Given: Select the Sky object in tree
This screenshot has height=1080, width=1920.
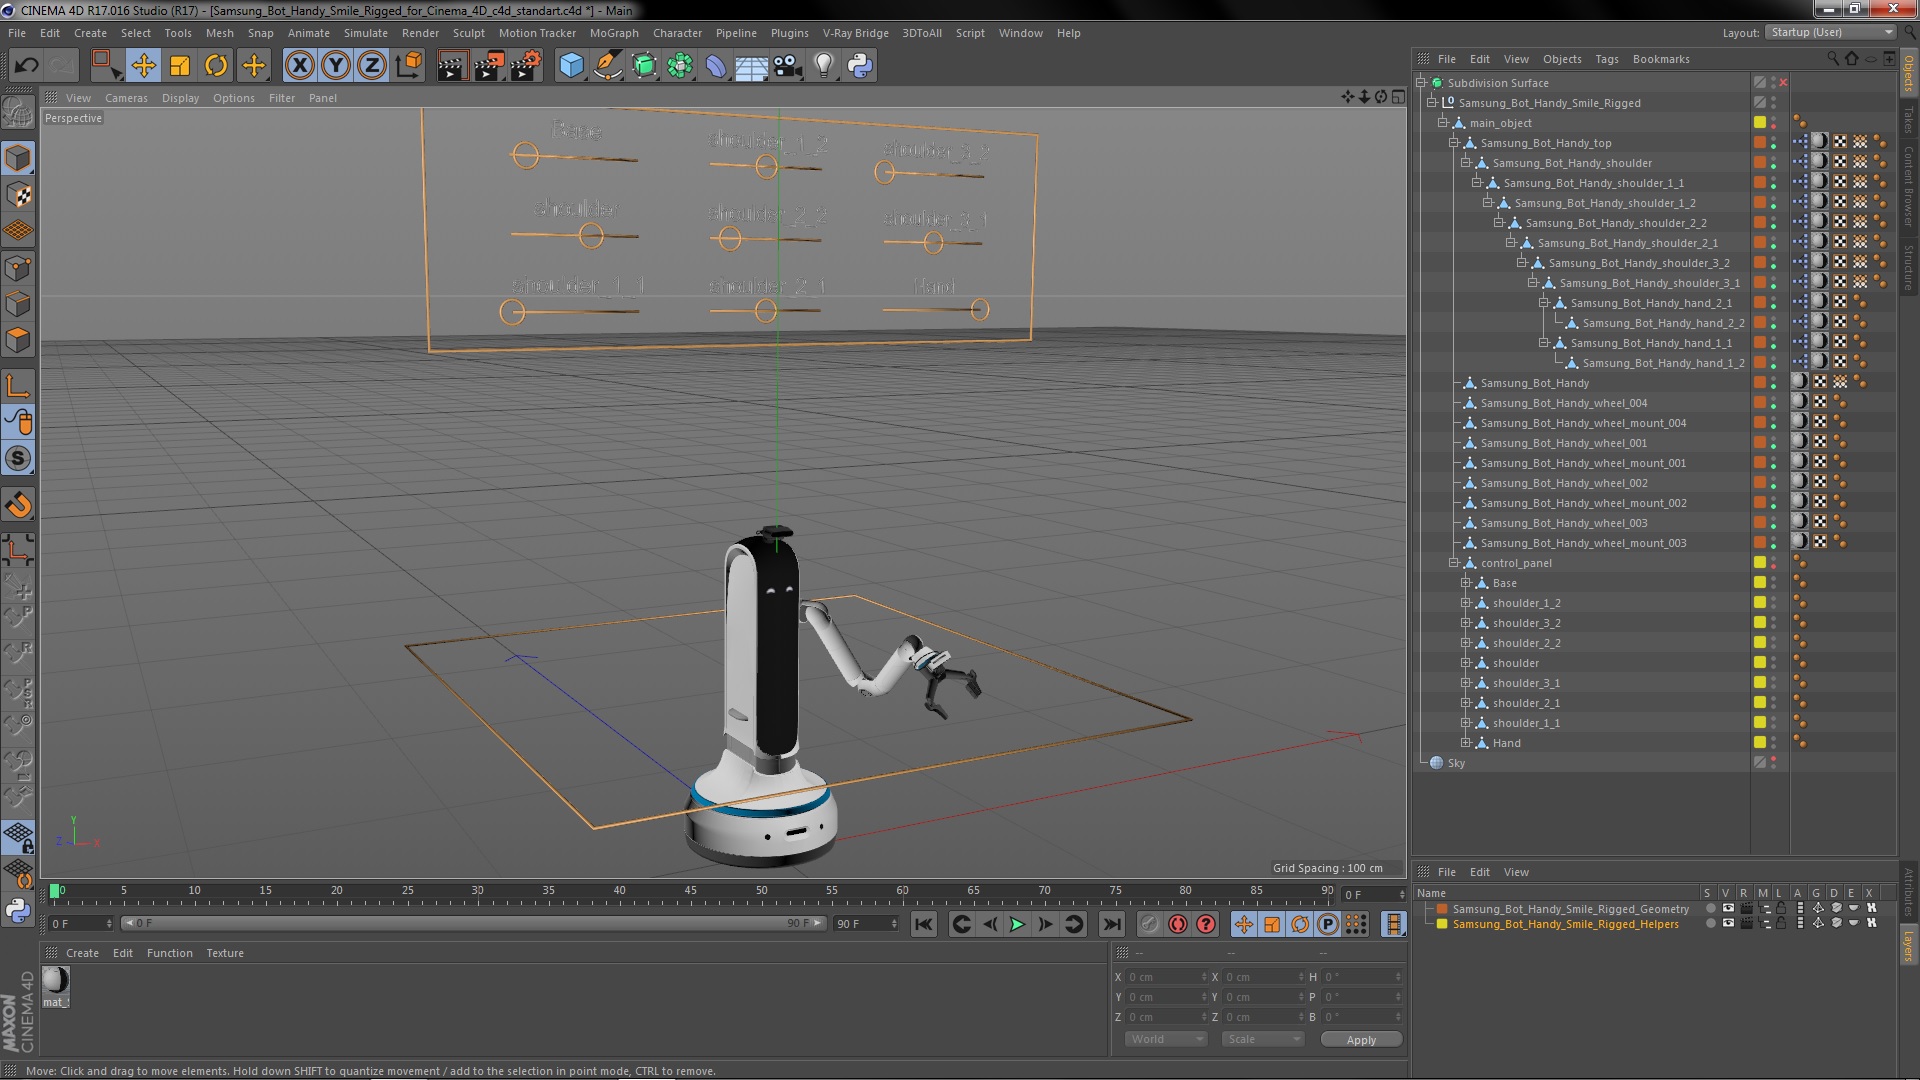Looking at the screenshot, I should (x=1456, y=763).
